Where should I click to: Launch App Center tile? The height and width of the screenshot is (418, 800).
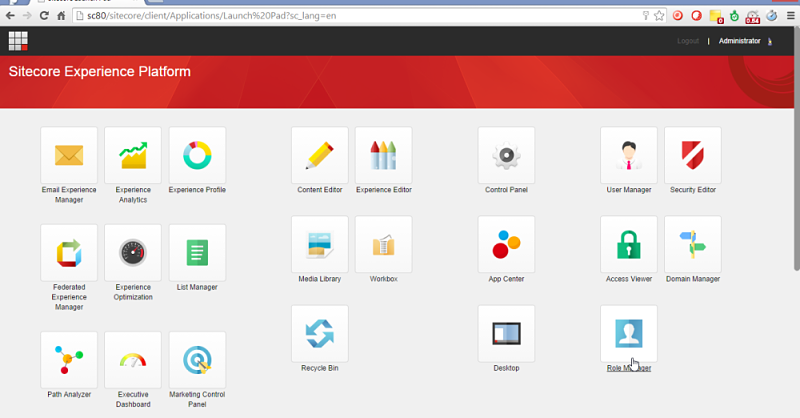point(506,244)
